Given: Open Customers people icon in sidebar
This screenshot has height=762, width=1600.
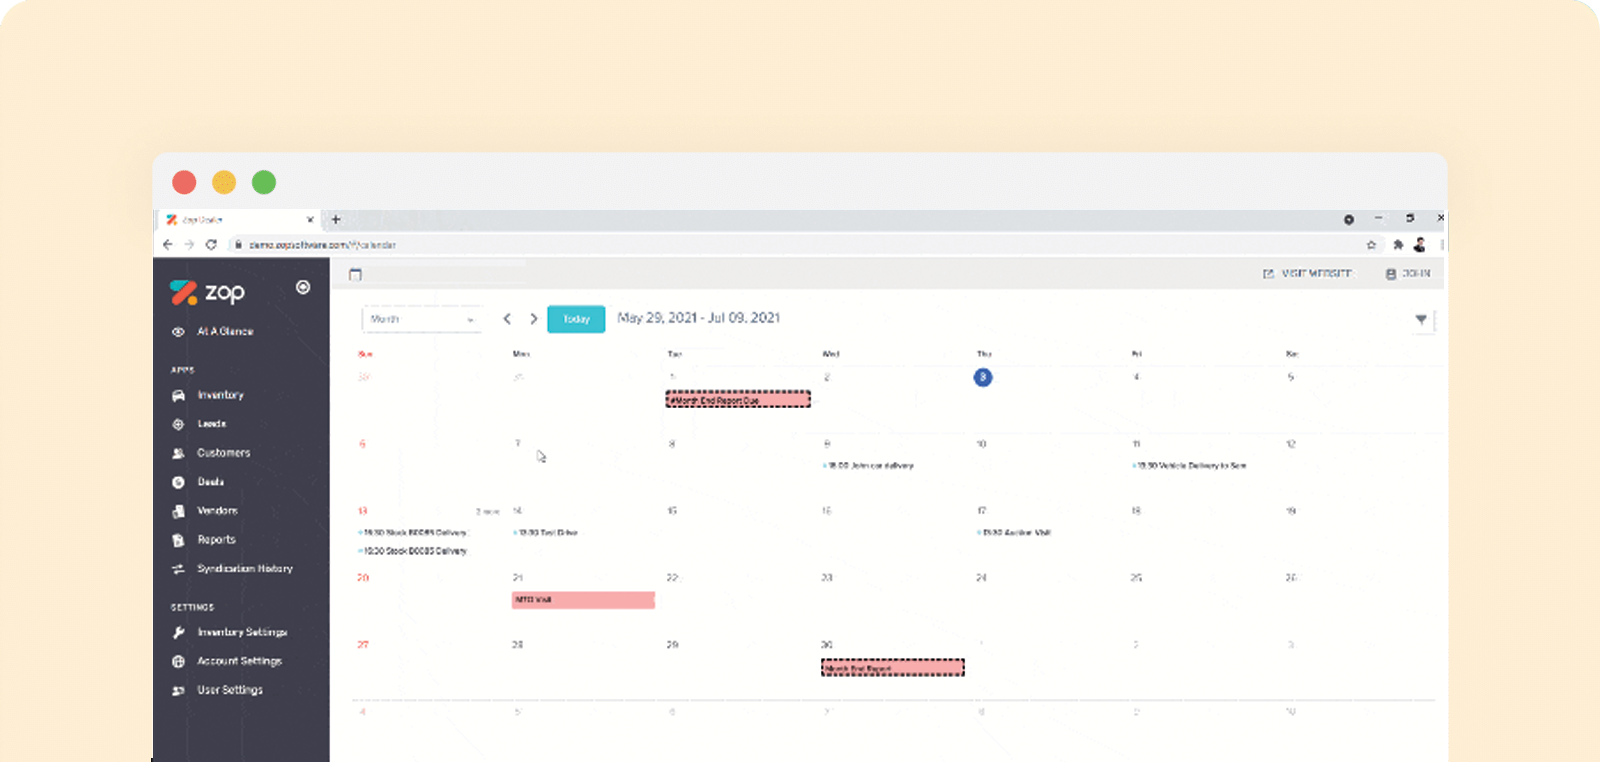Looking at the screenshot, I should coord(178,453).
